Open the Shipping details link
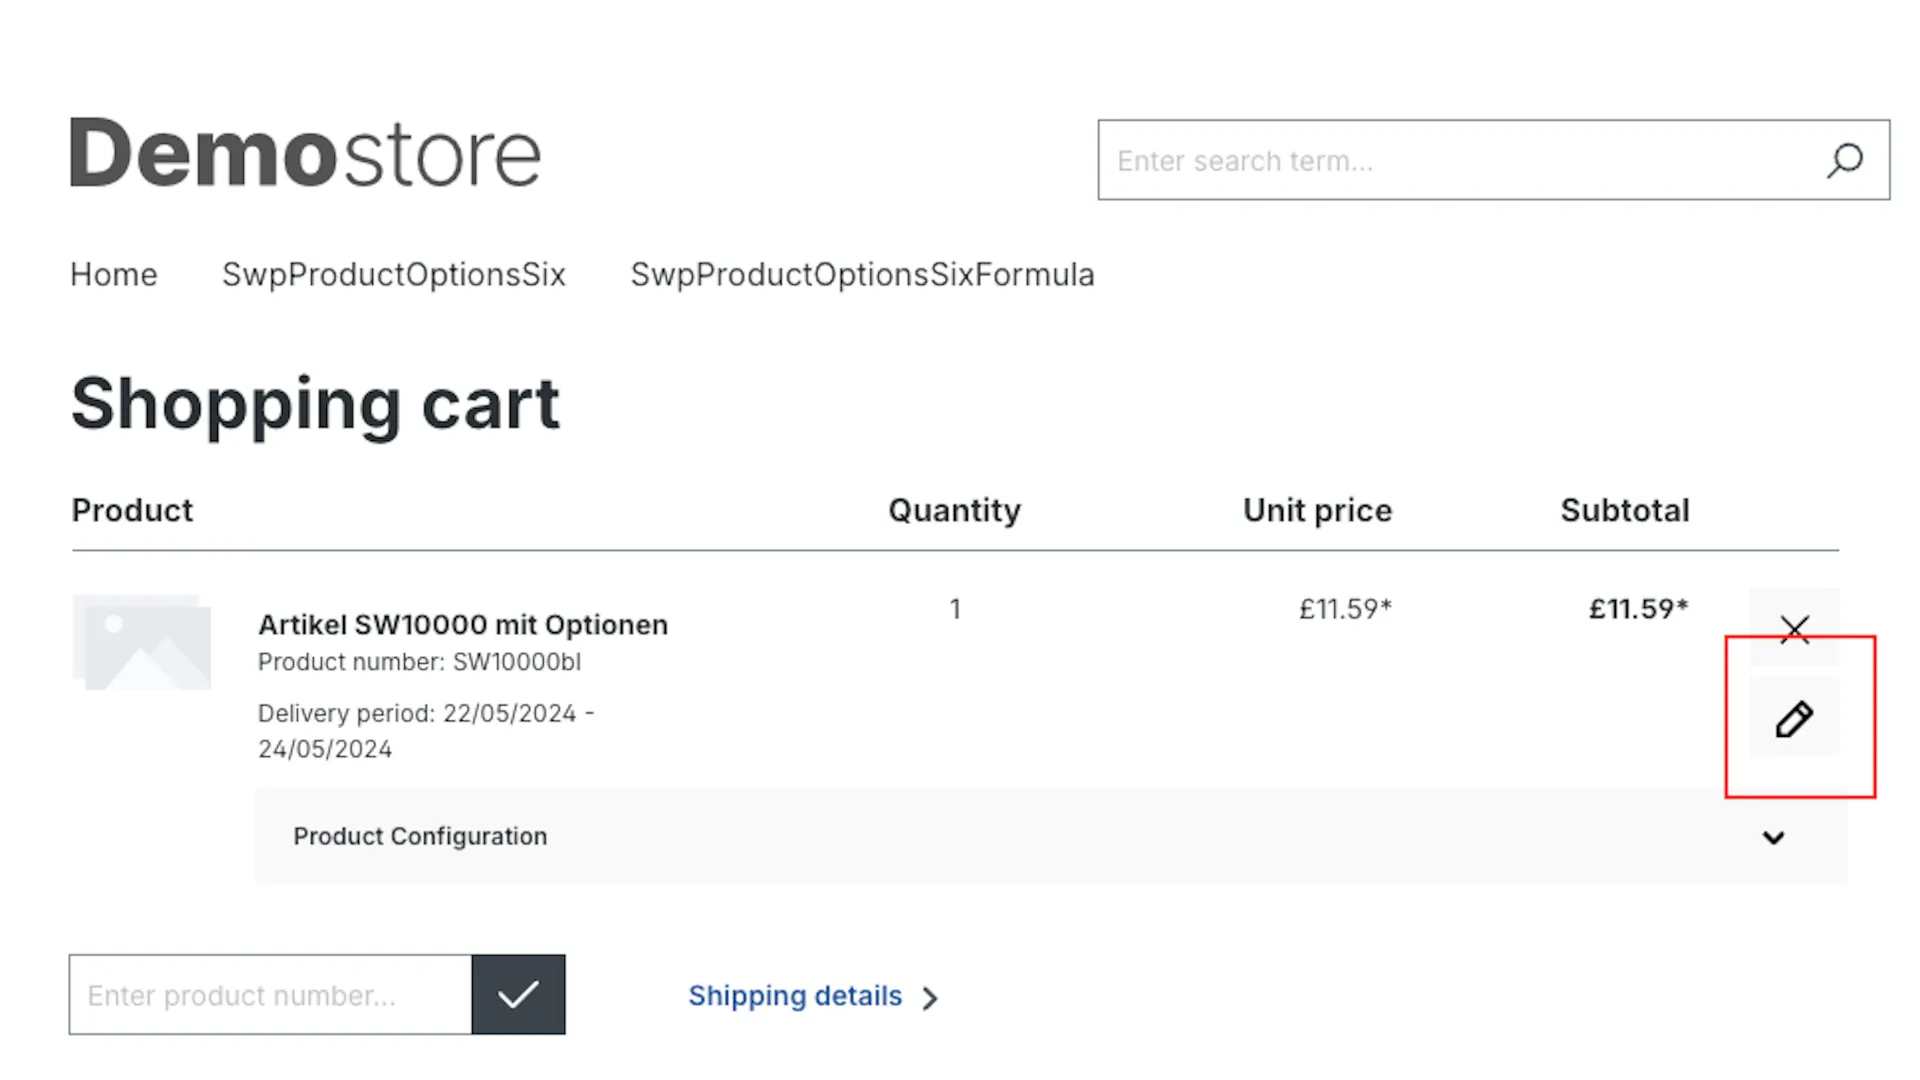 pos(795,996)
